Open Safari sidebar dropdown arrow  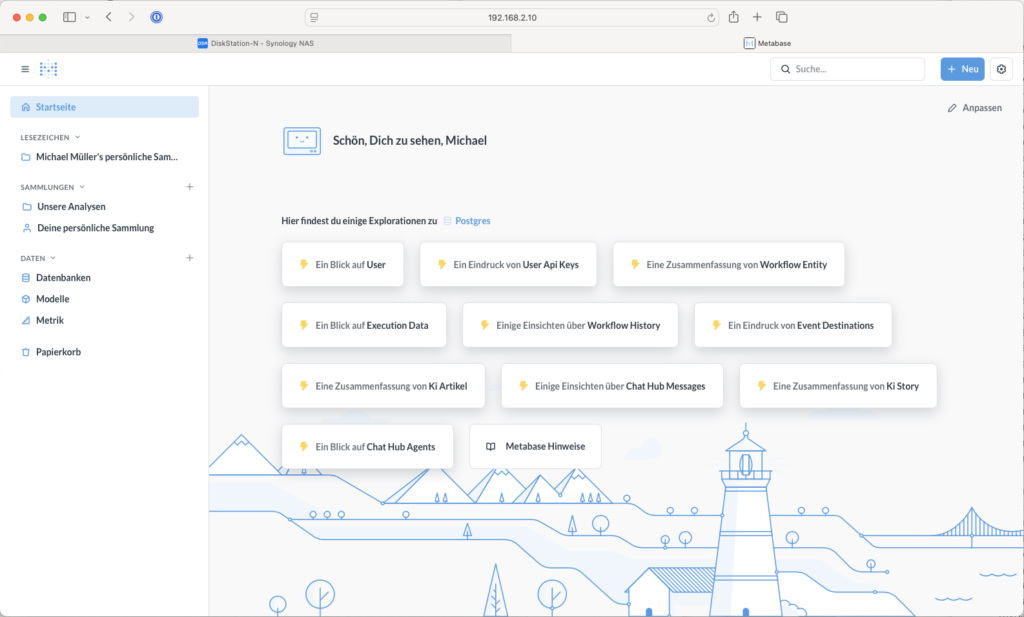tap(87, 17)
